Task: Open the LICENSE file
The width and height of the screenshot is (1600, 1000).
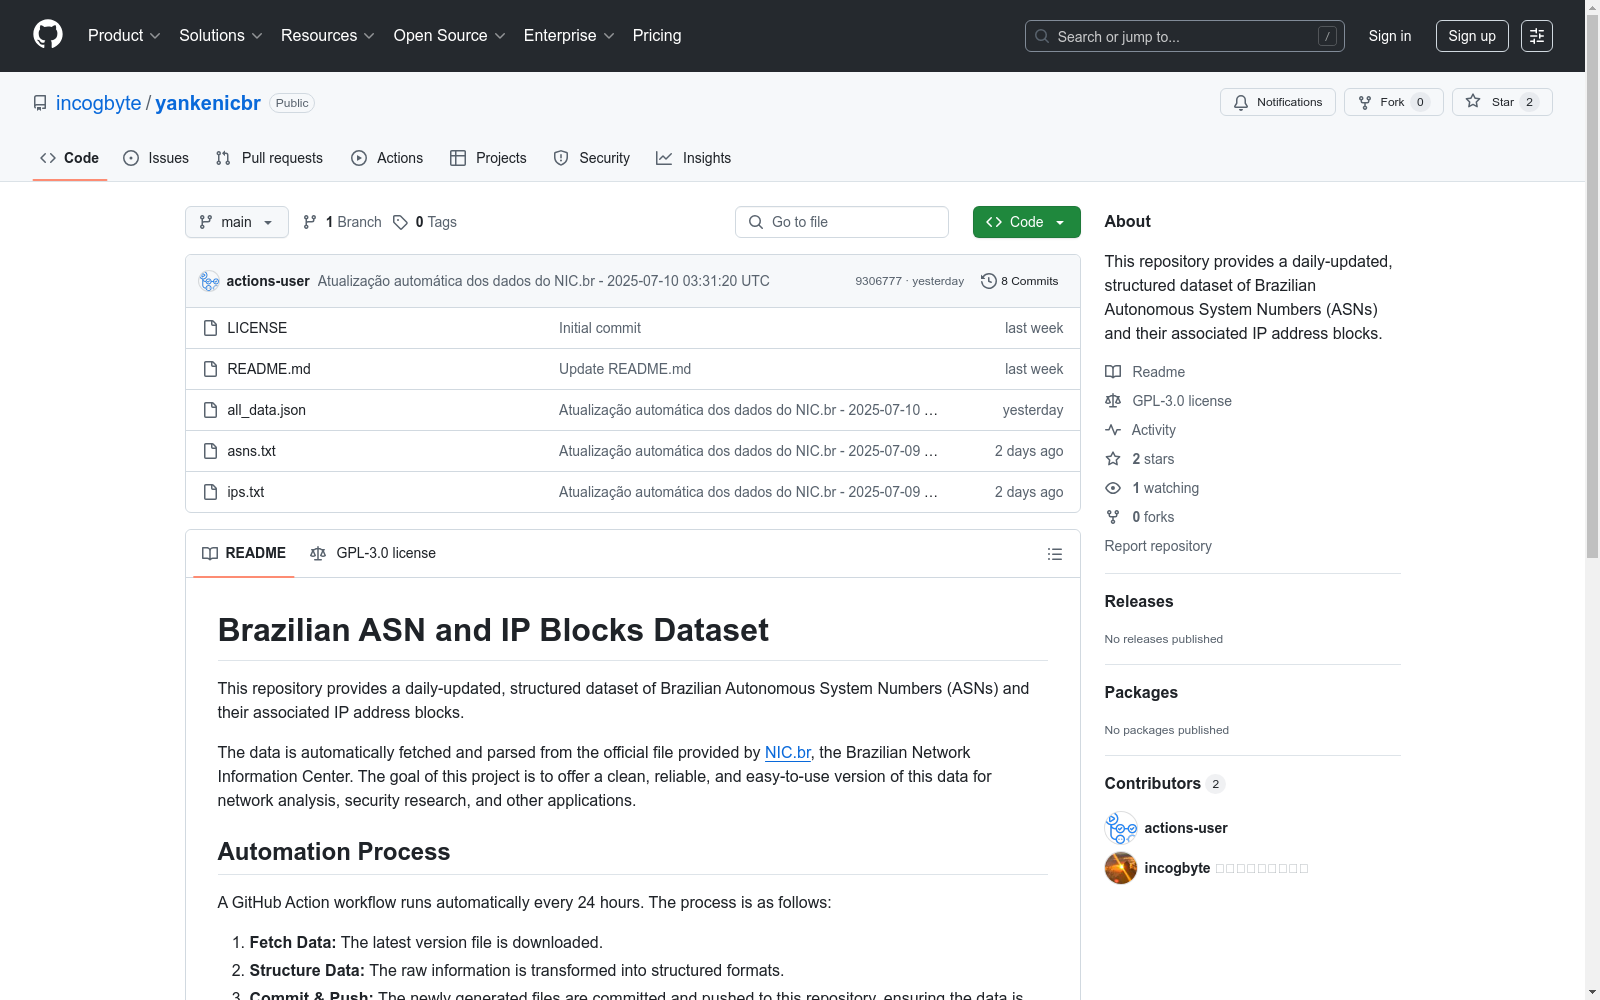Action: tap(257, 328)
